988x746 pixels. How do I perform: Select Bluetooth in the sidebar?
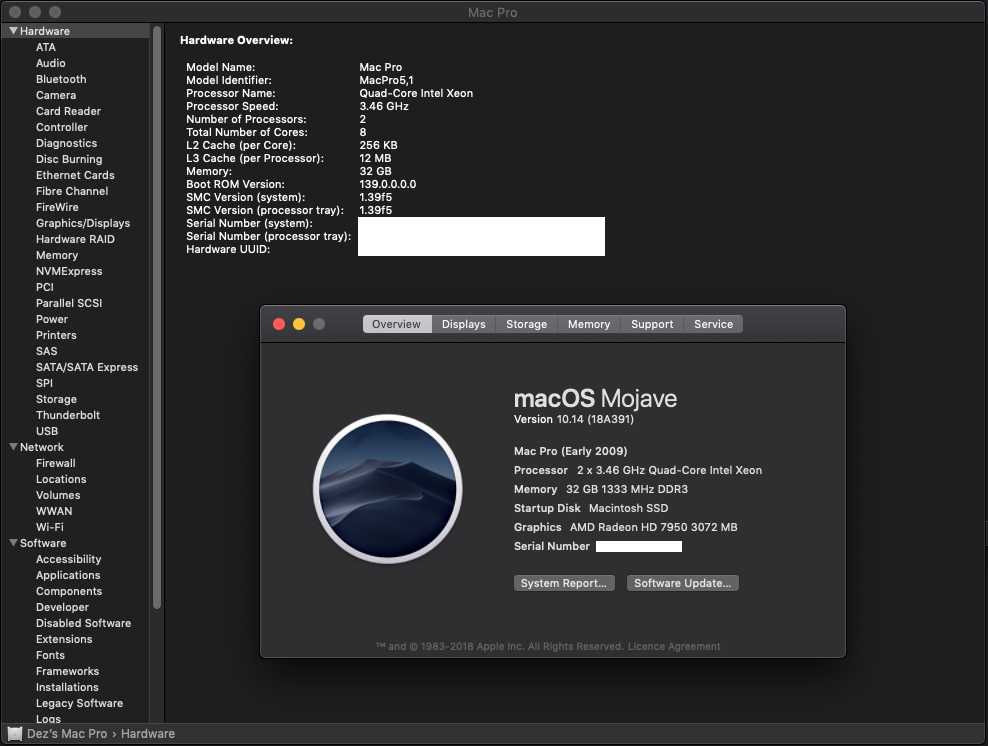tap(61, 79)
